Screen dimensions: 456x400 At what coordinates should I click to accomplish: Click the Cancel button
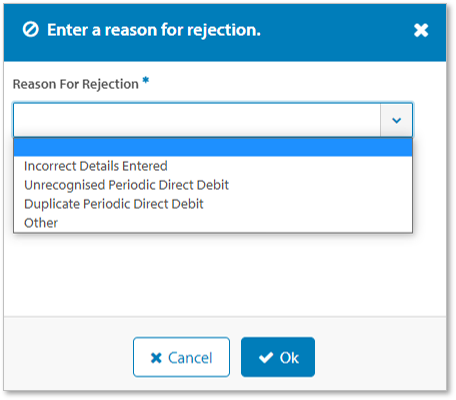[181, 357]
